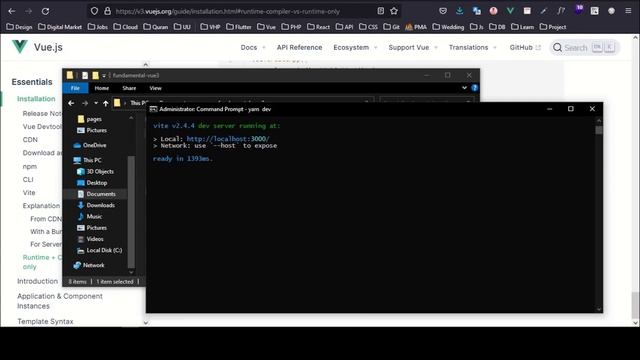Toggle reader view icon in address bar
The width and height of the screenshot is (640, 360).
[380, 11]
